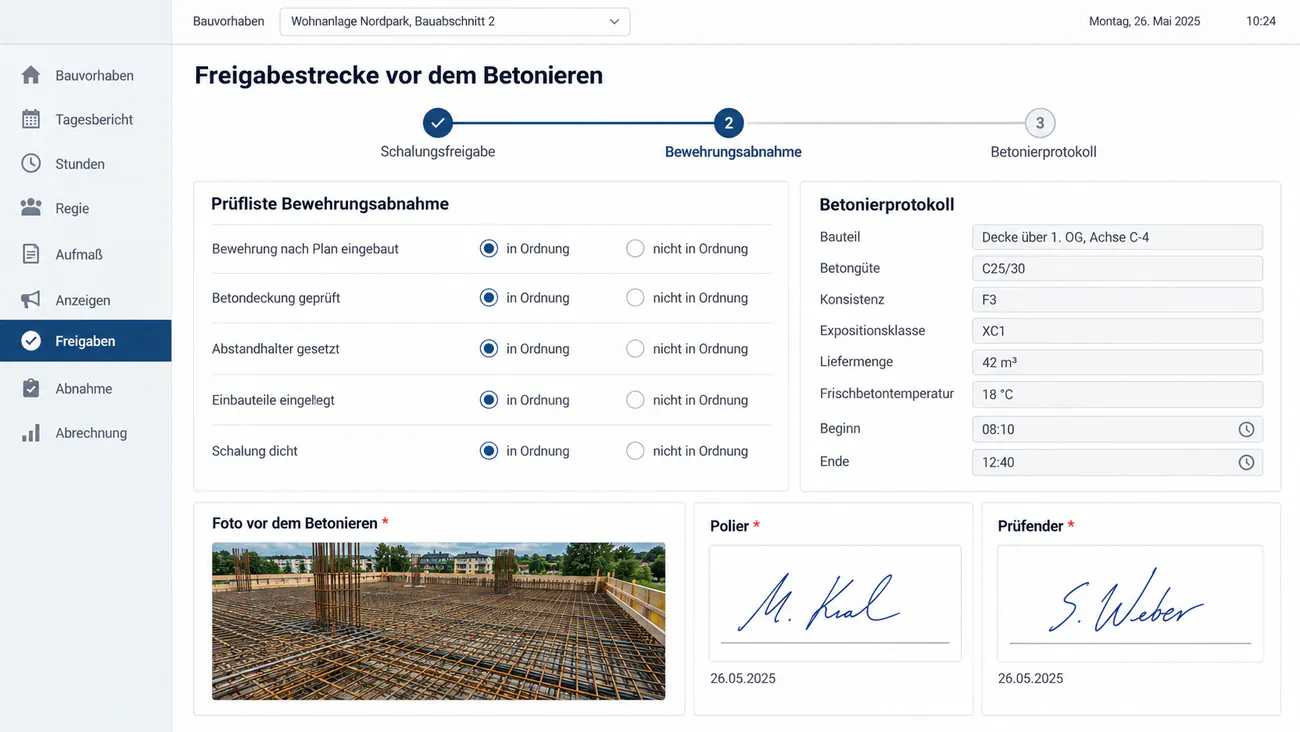Edit the Betongüte field C25/30
Image resolution: width=1300 pixels, height=732 pixels.
click(1117, 268)
